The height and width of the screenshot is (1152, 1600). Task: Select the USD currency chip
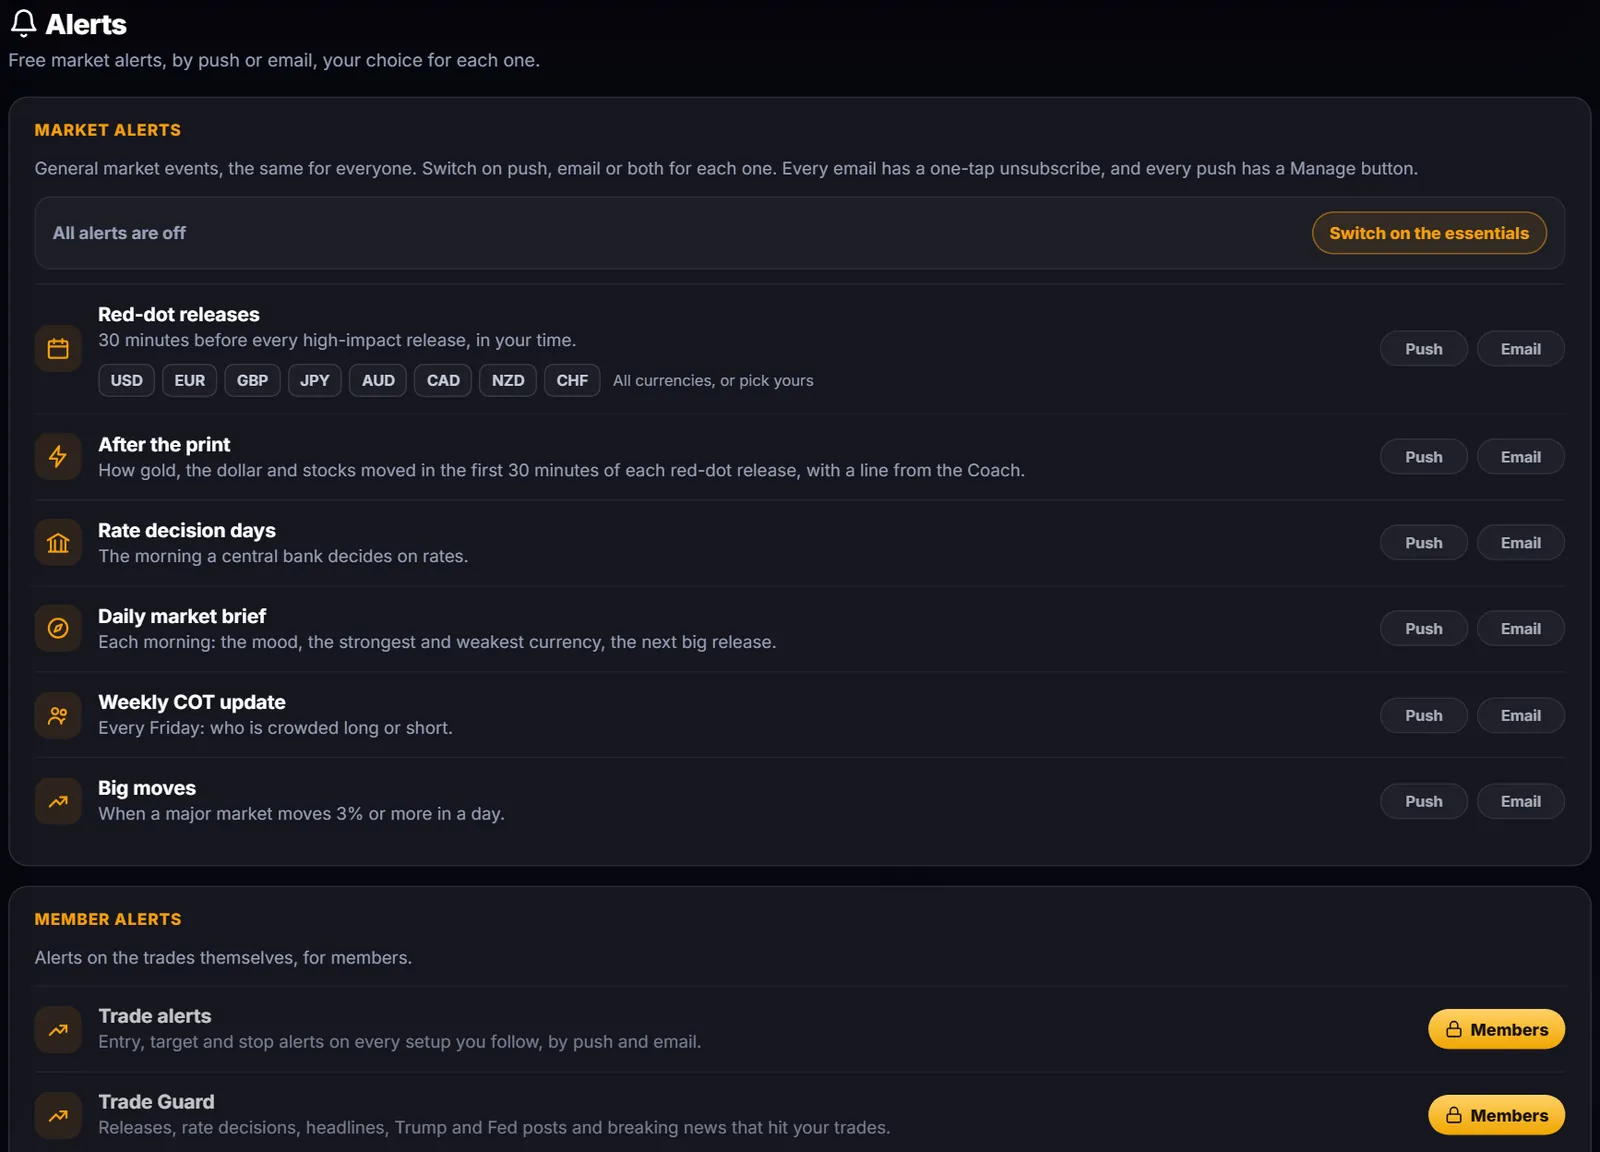coord(127,380)
